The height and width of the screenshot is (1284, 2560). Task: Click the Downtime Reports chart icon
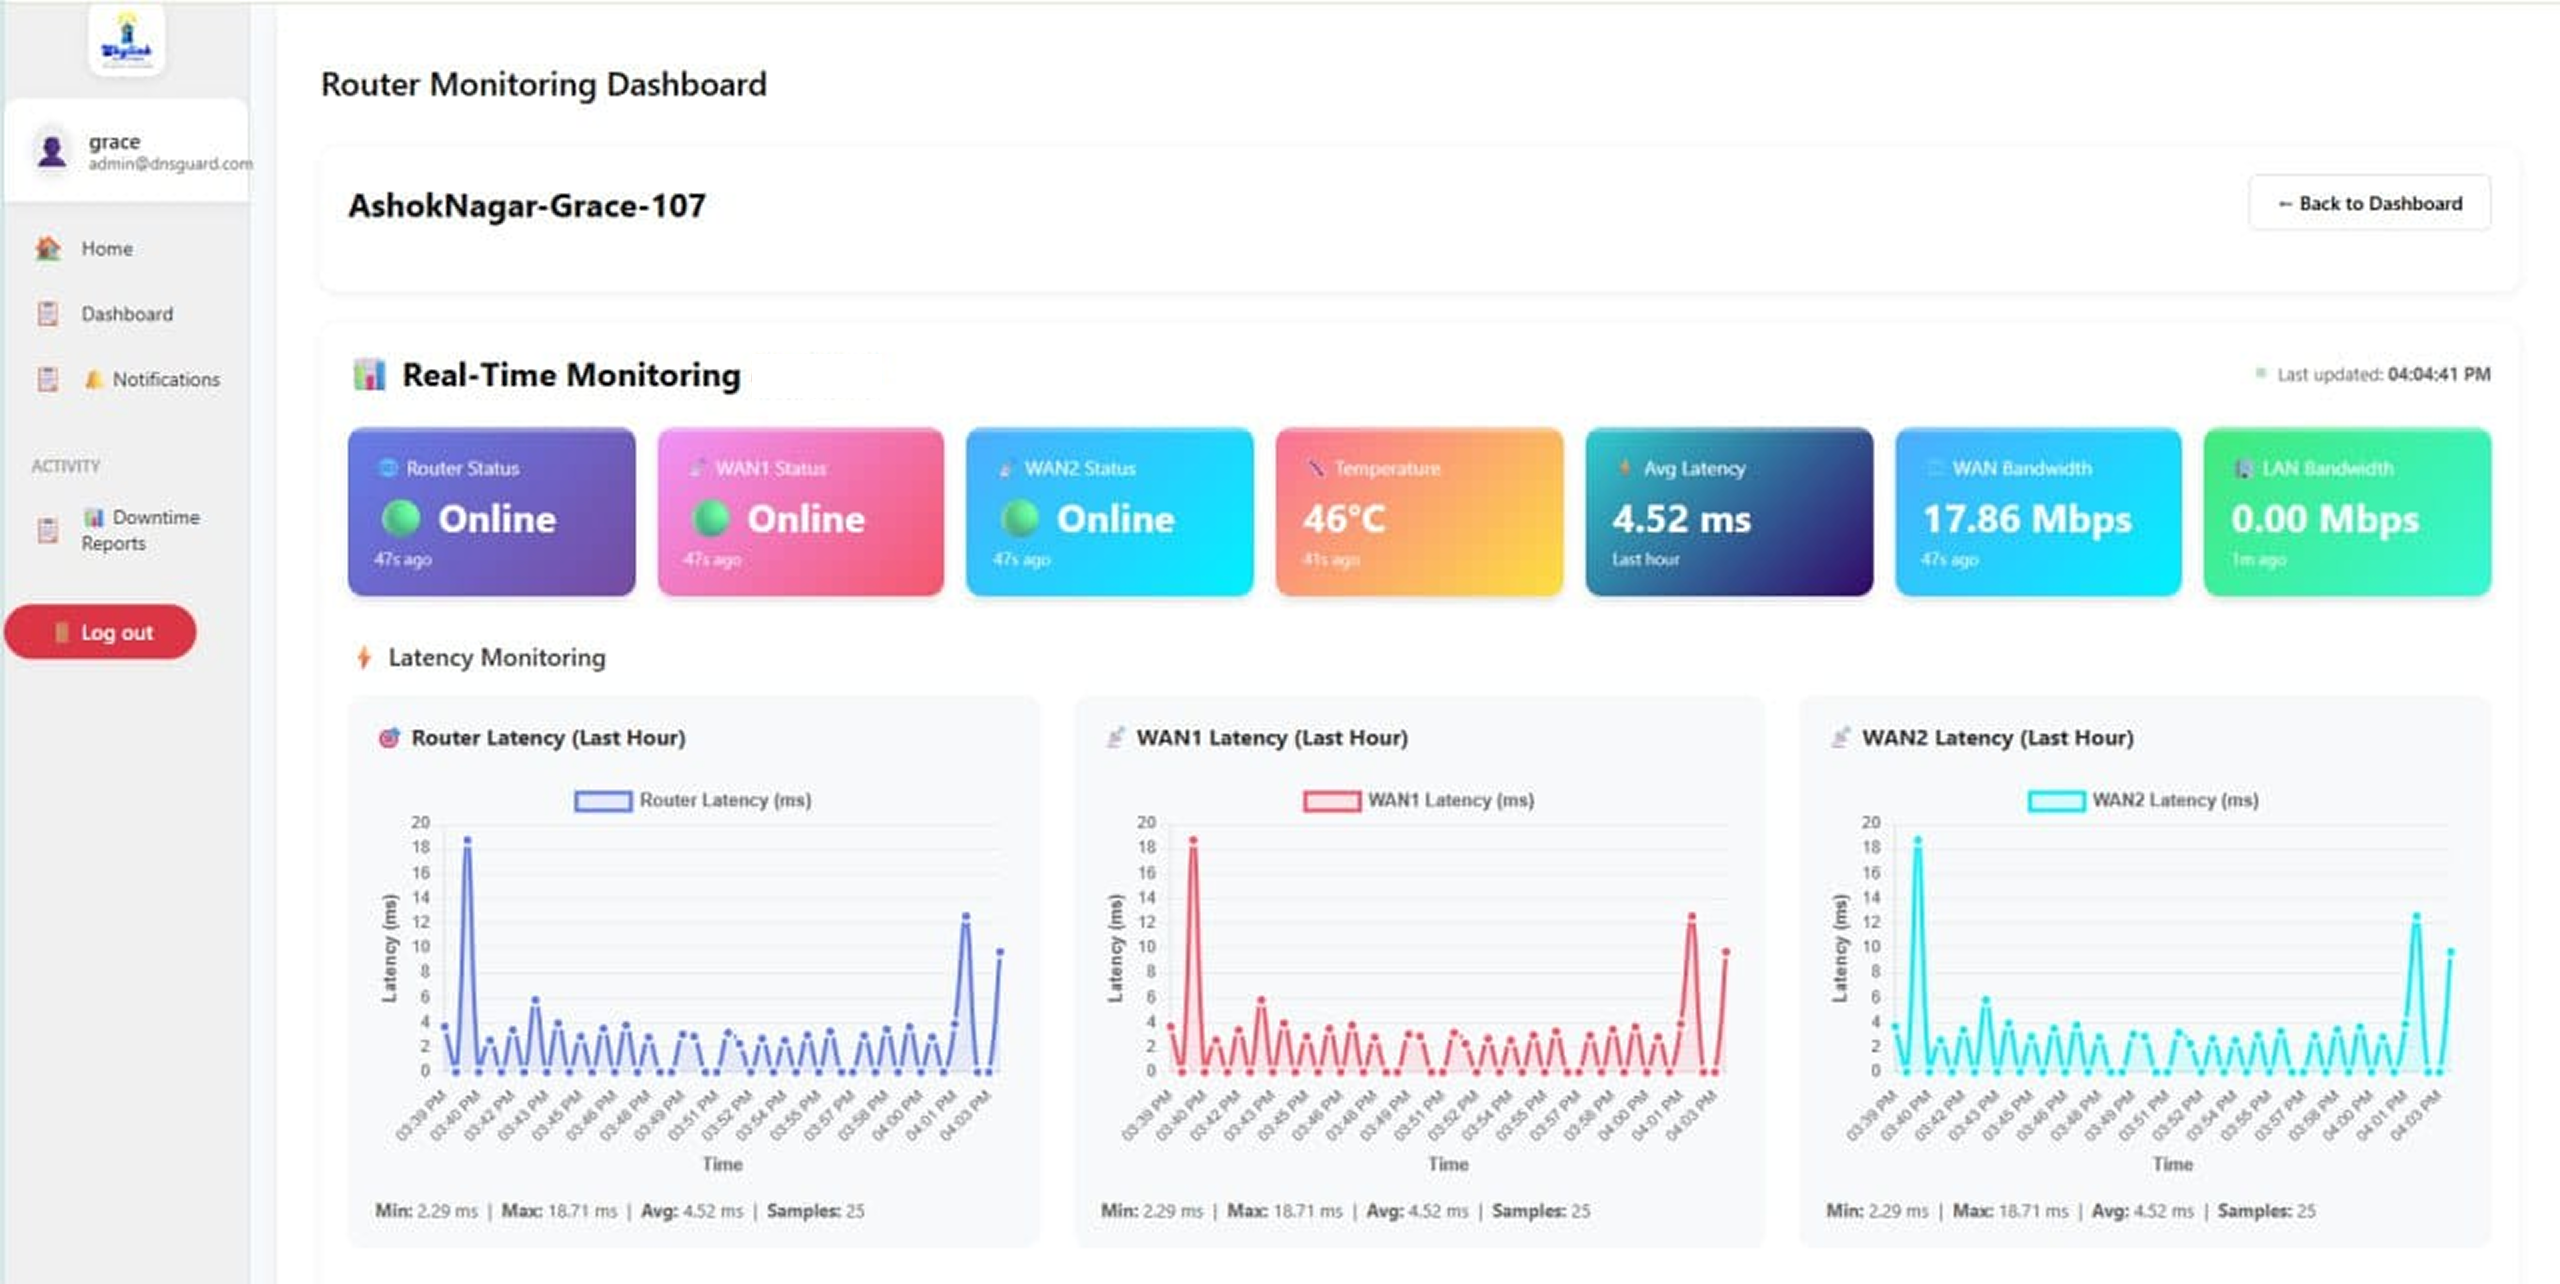pyautogui.click(x=93, y=517)
